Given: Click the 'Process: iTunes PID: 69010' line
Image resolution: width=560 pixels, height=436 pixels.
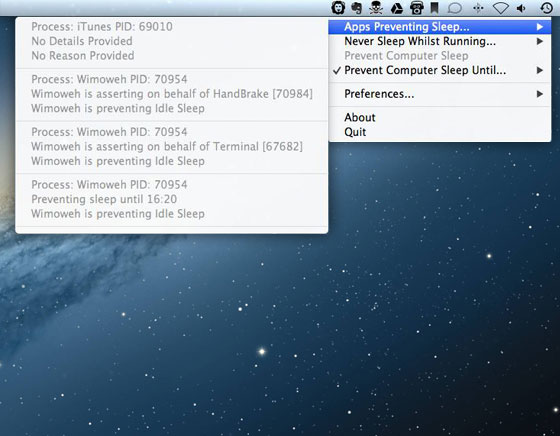Looking at the screenshot, I should [102, 27].
